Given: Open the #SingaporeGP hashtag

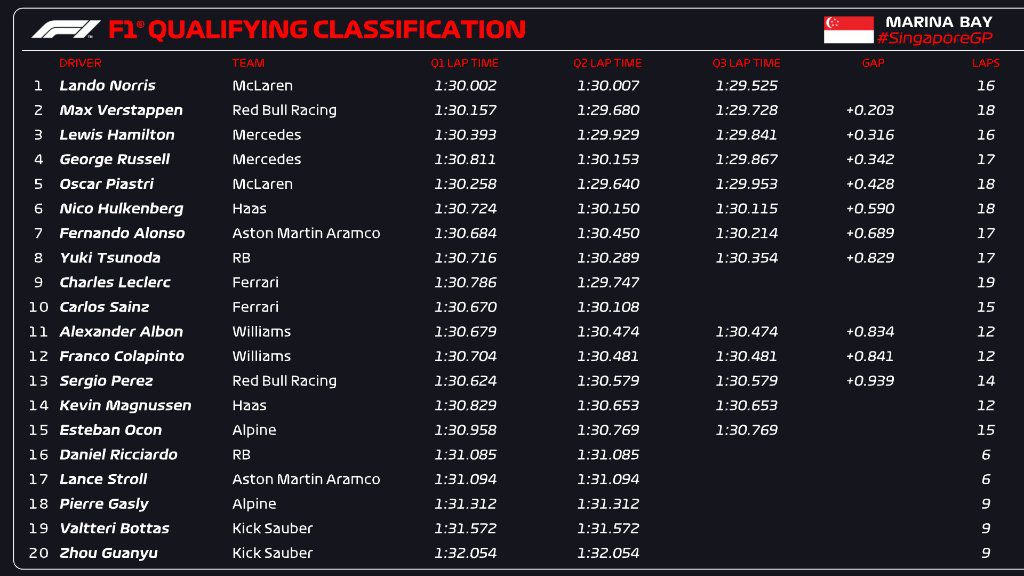Looking at the screenshot, I should [x=935, y=38].
